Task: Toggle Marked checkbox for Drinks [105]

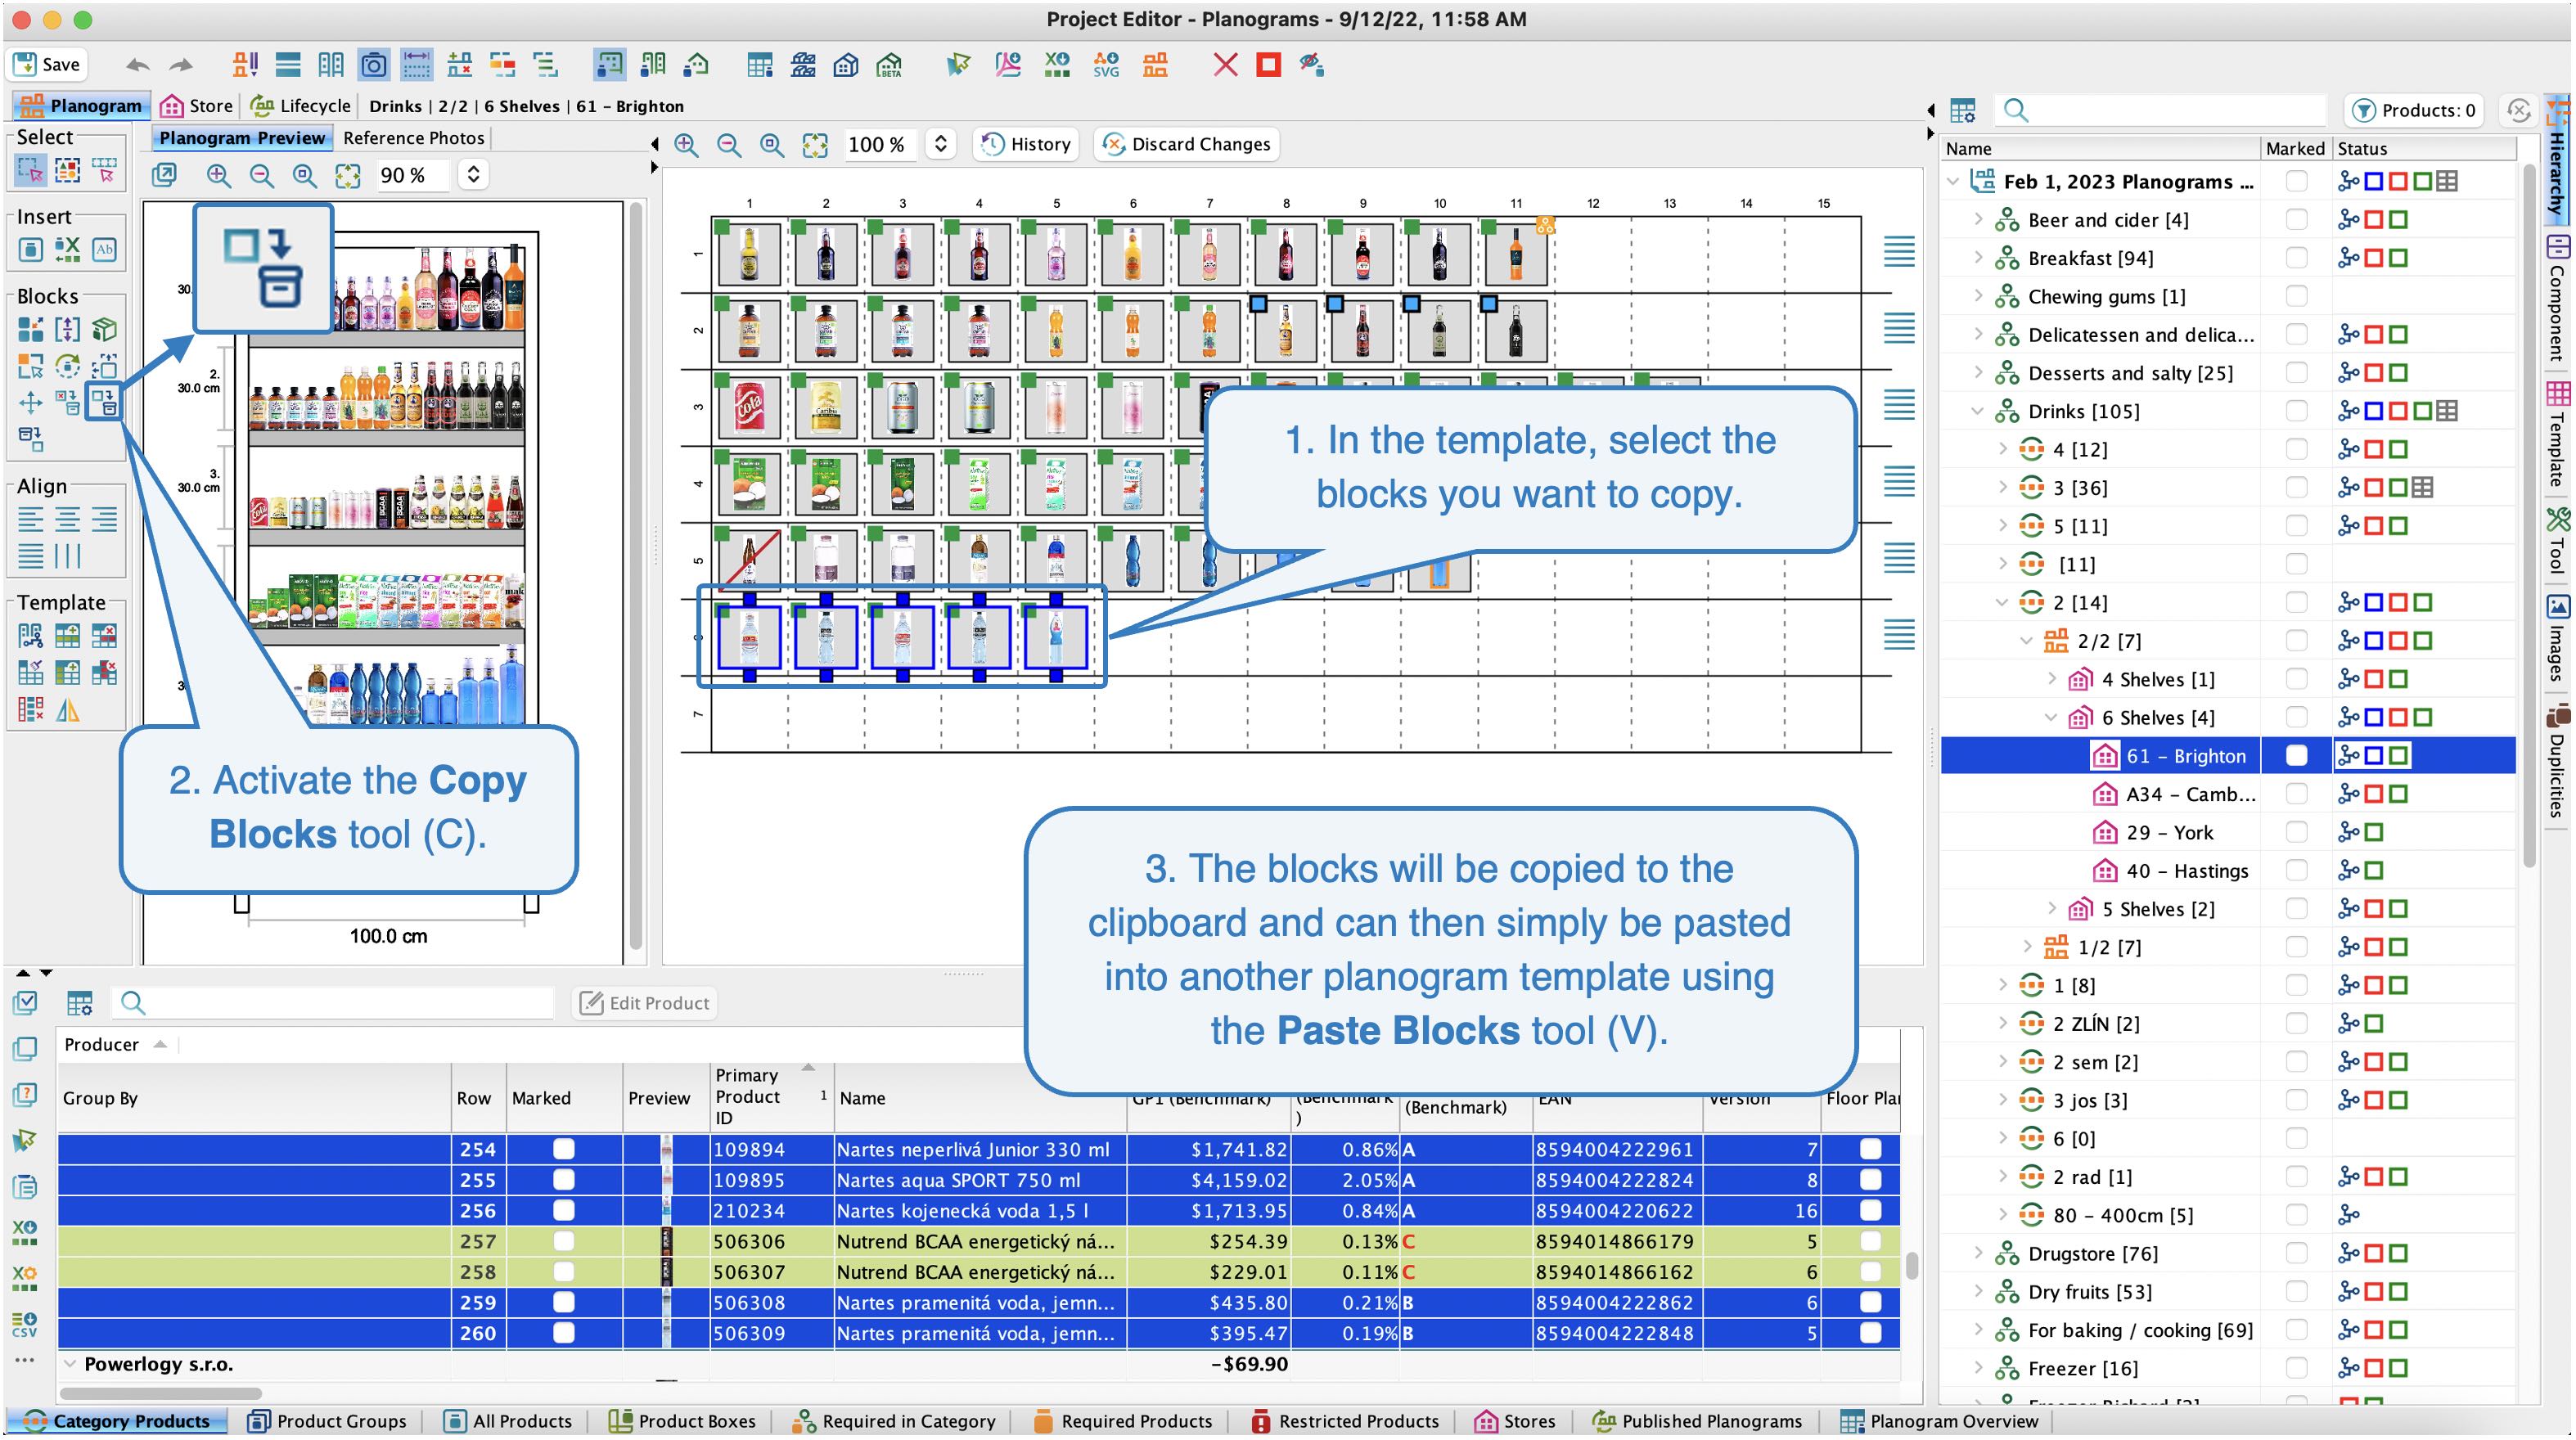Action: (x=2297, y=411)
